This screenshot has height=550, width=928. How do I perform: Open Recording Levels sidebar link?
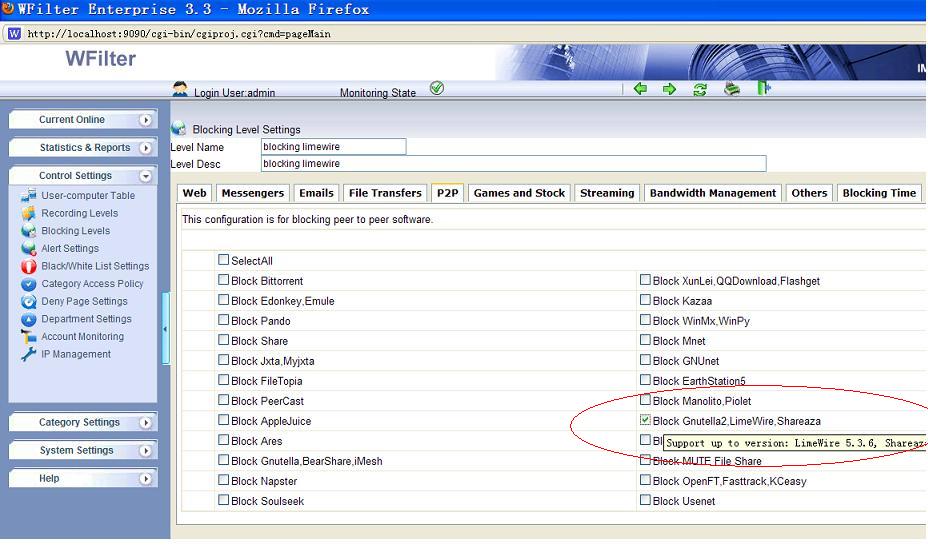[79, 213]
